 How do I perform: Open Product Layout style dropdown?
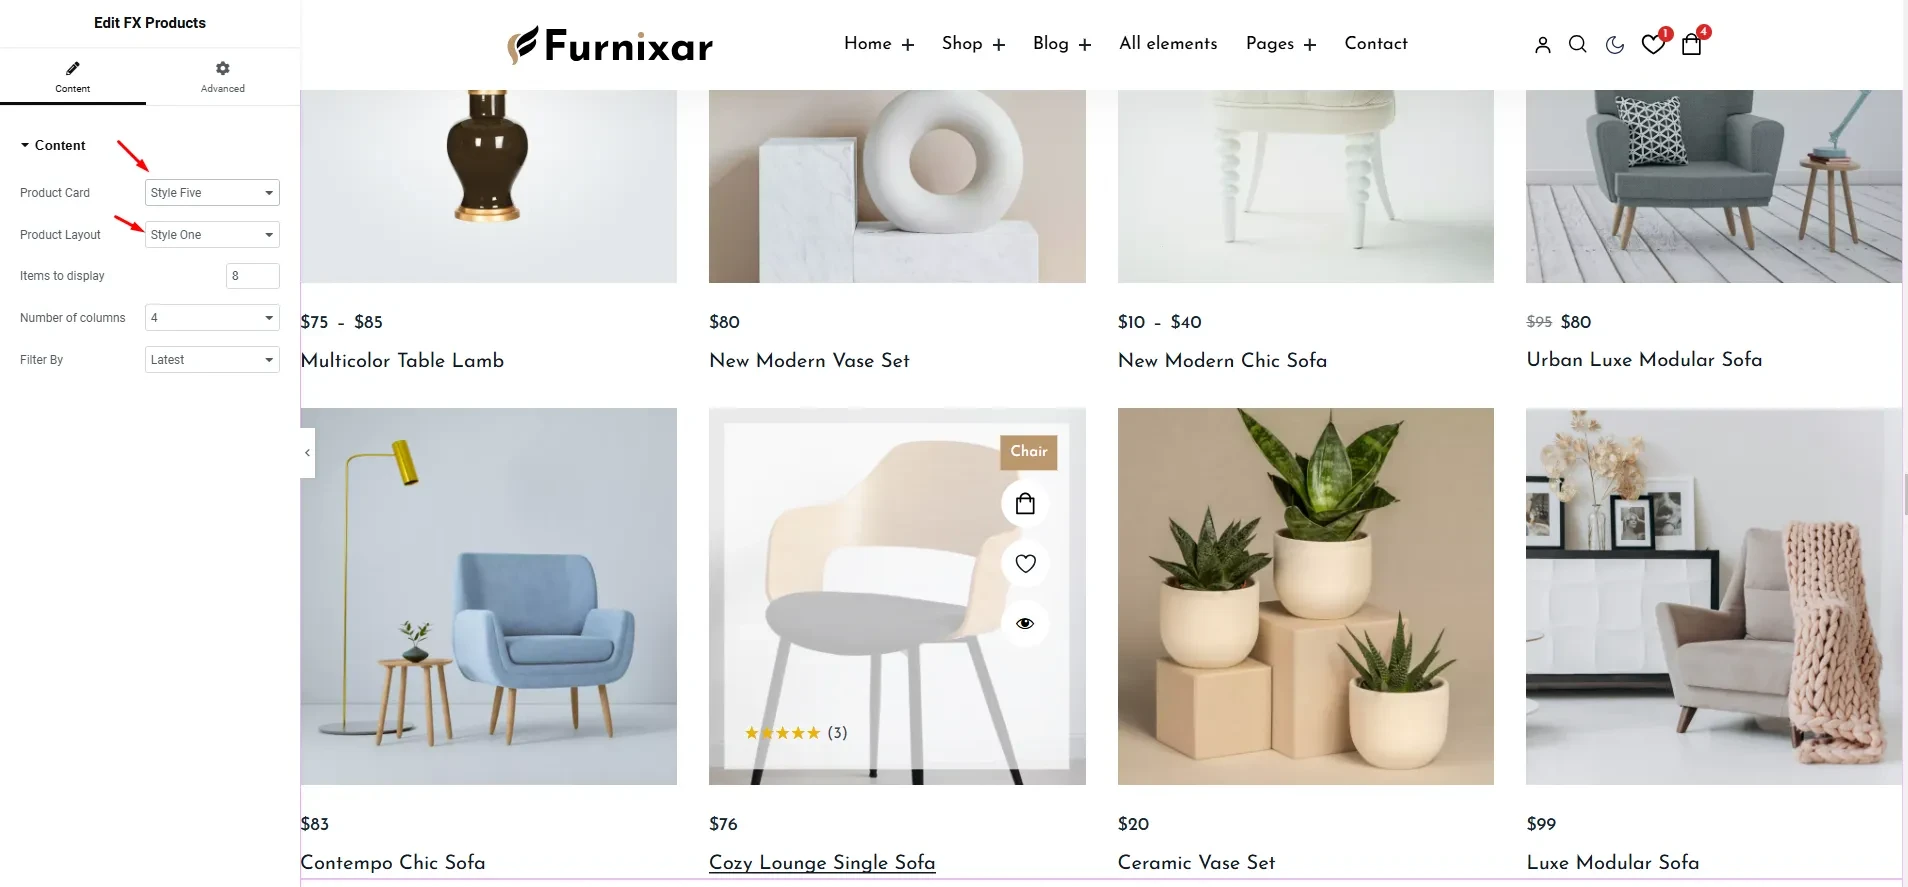[x=212, y=235]
